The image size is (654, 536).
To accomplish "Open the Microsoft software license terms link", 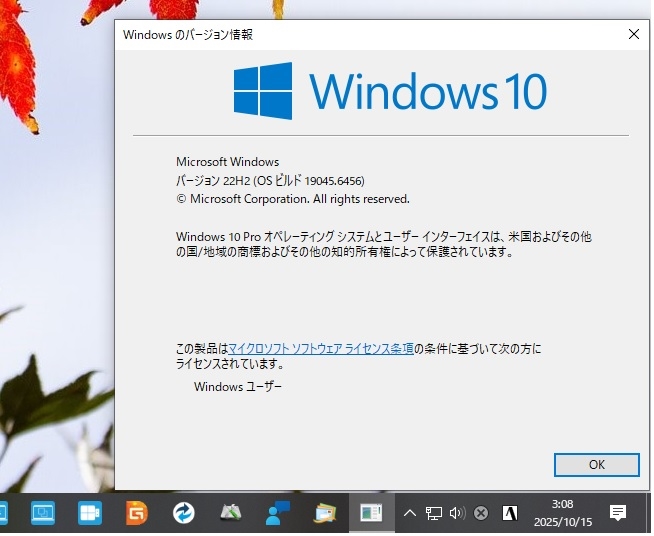I will point(322,350).
